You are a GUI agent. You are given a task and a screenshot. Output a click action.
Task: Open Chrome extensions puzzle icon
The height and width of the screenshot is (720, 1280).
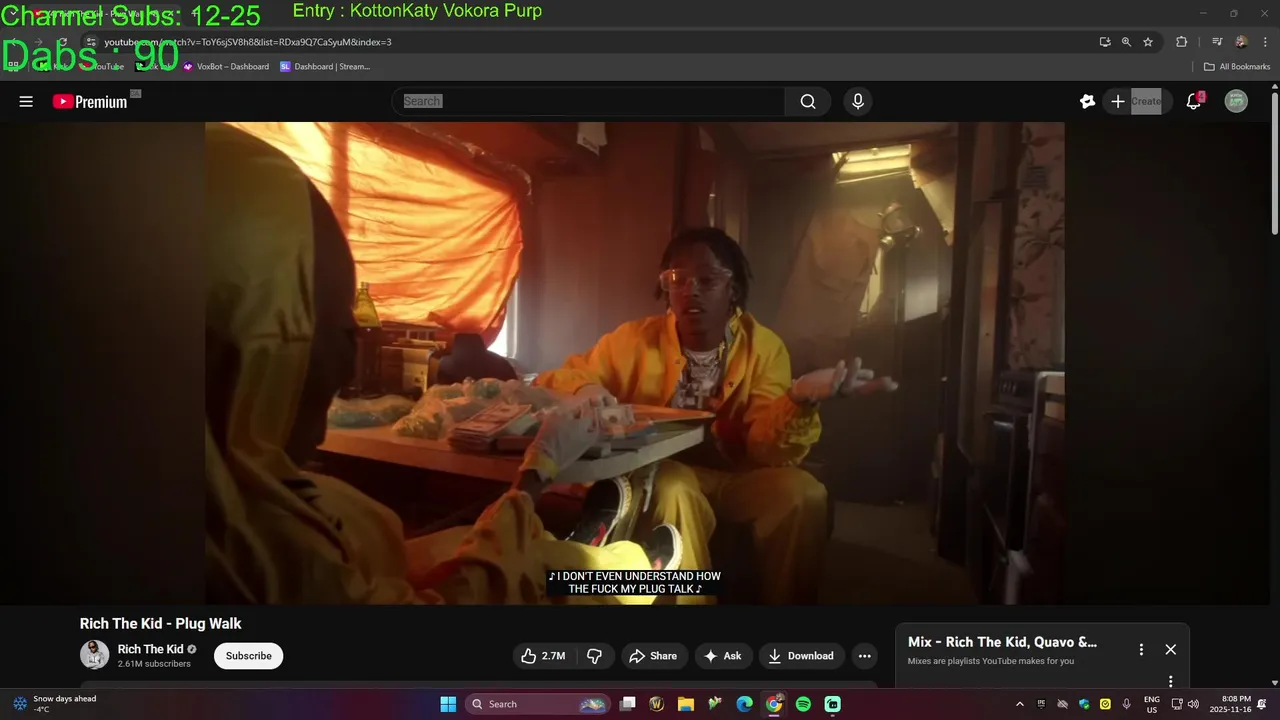pos(1182,42)
